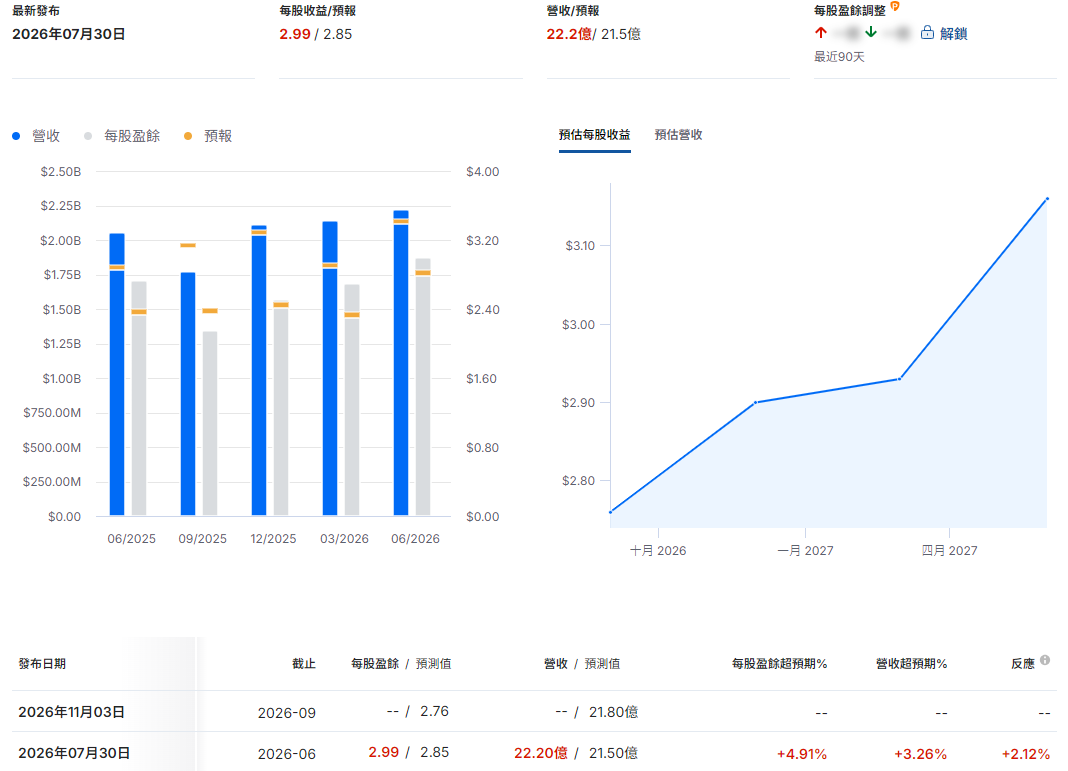Click the 最新發布 date 2026年07月30日
The width and height of the screenshot is (1068, 771).
click(x=69, y=34)
